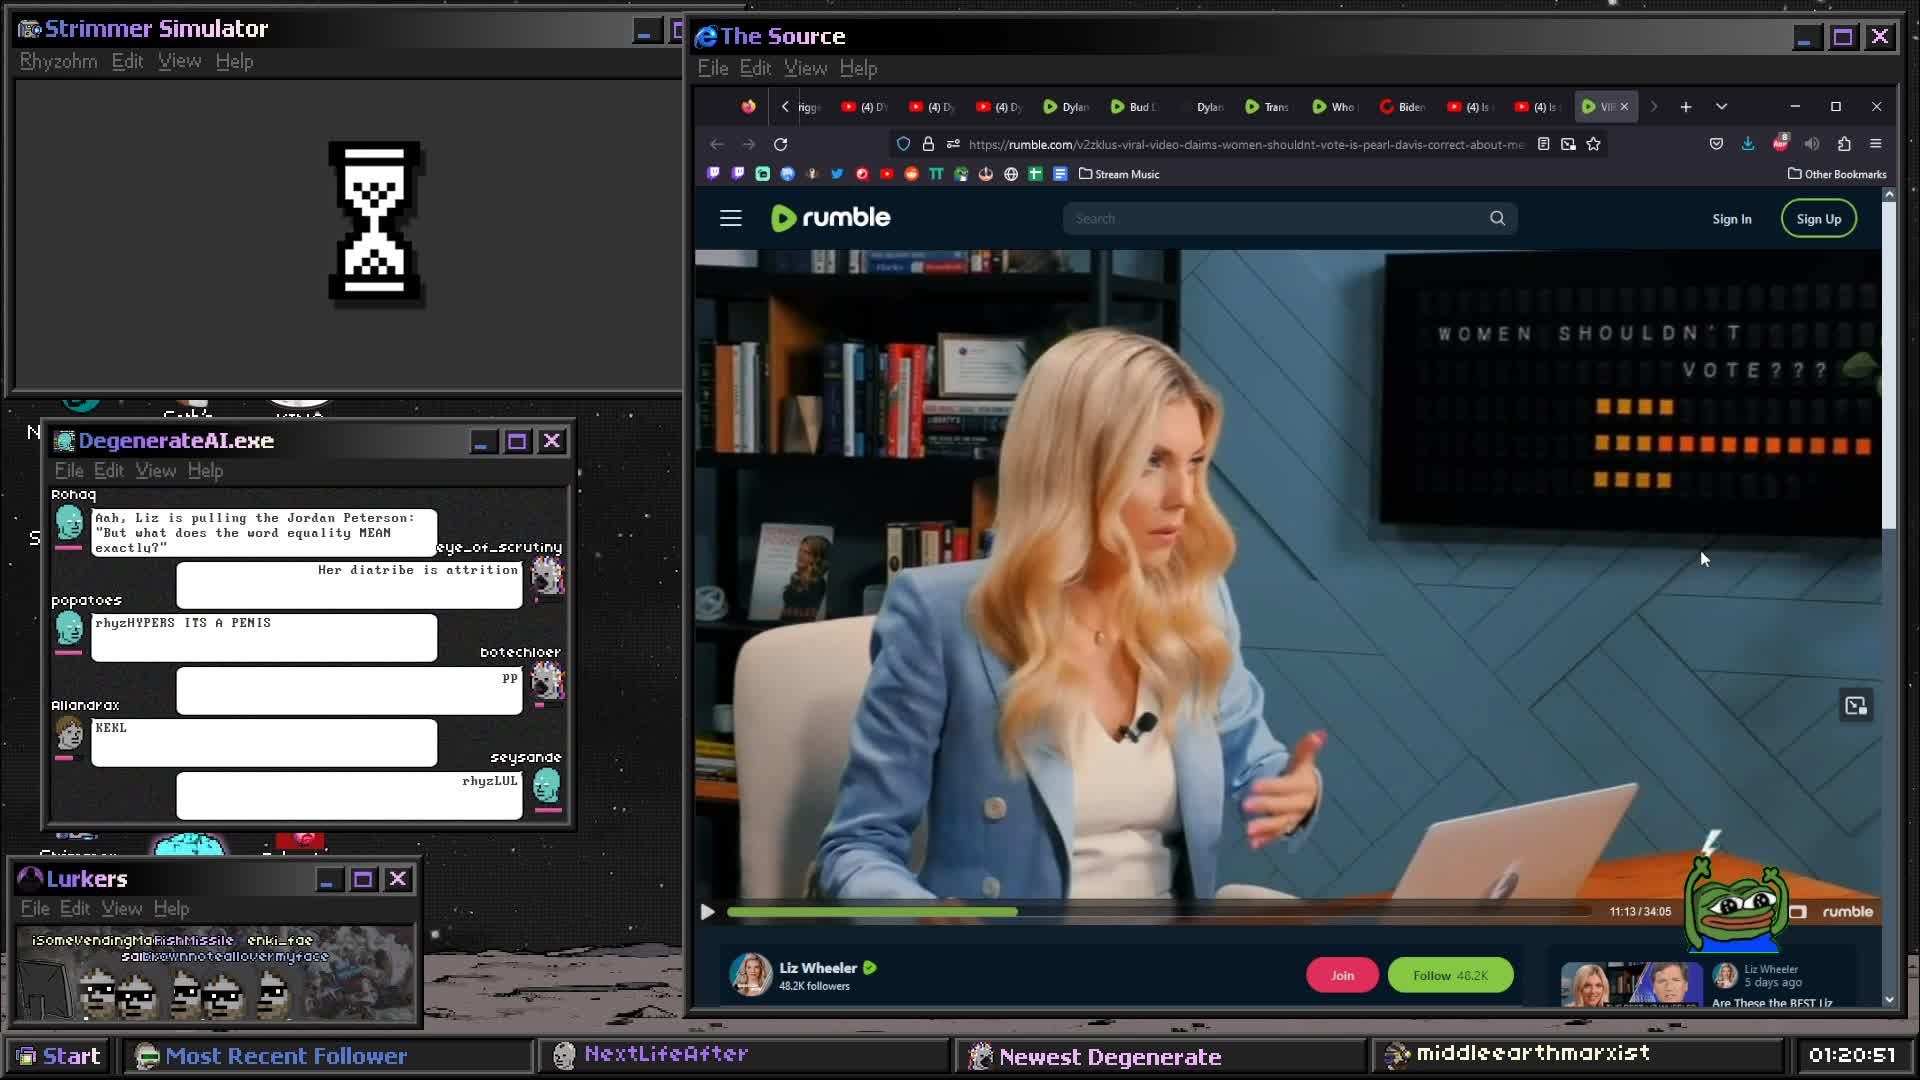The height and width of the screenshot is (1080, 1920).
Task: Click the page scrollbar down arrow
Action: (1889, 999)
